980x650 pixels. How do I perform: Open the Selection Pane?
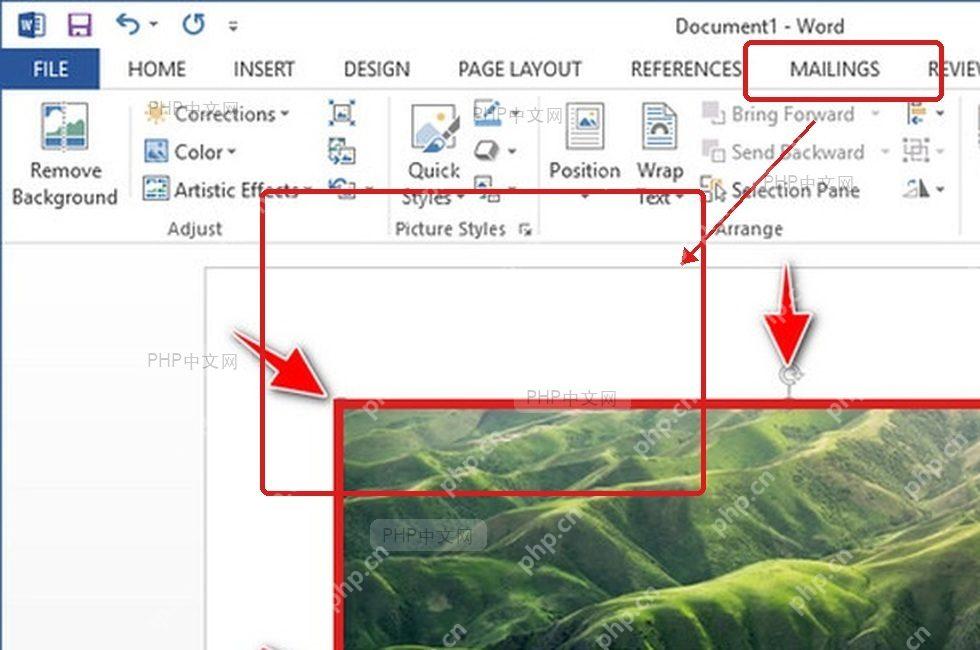780,189
